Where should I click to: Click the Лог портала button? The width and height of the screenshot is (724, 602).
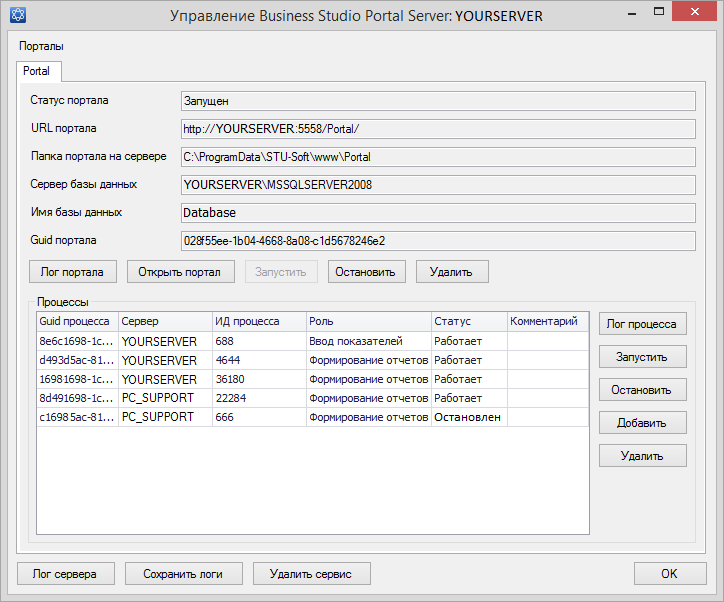click(72, 272)
